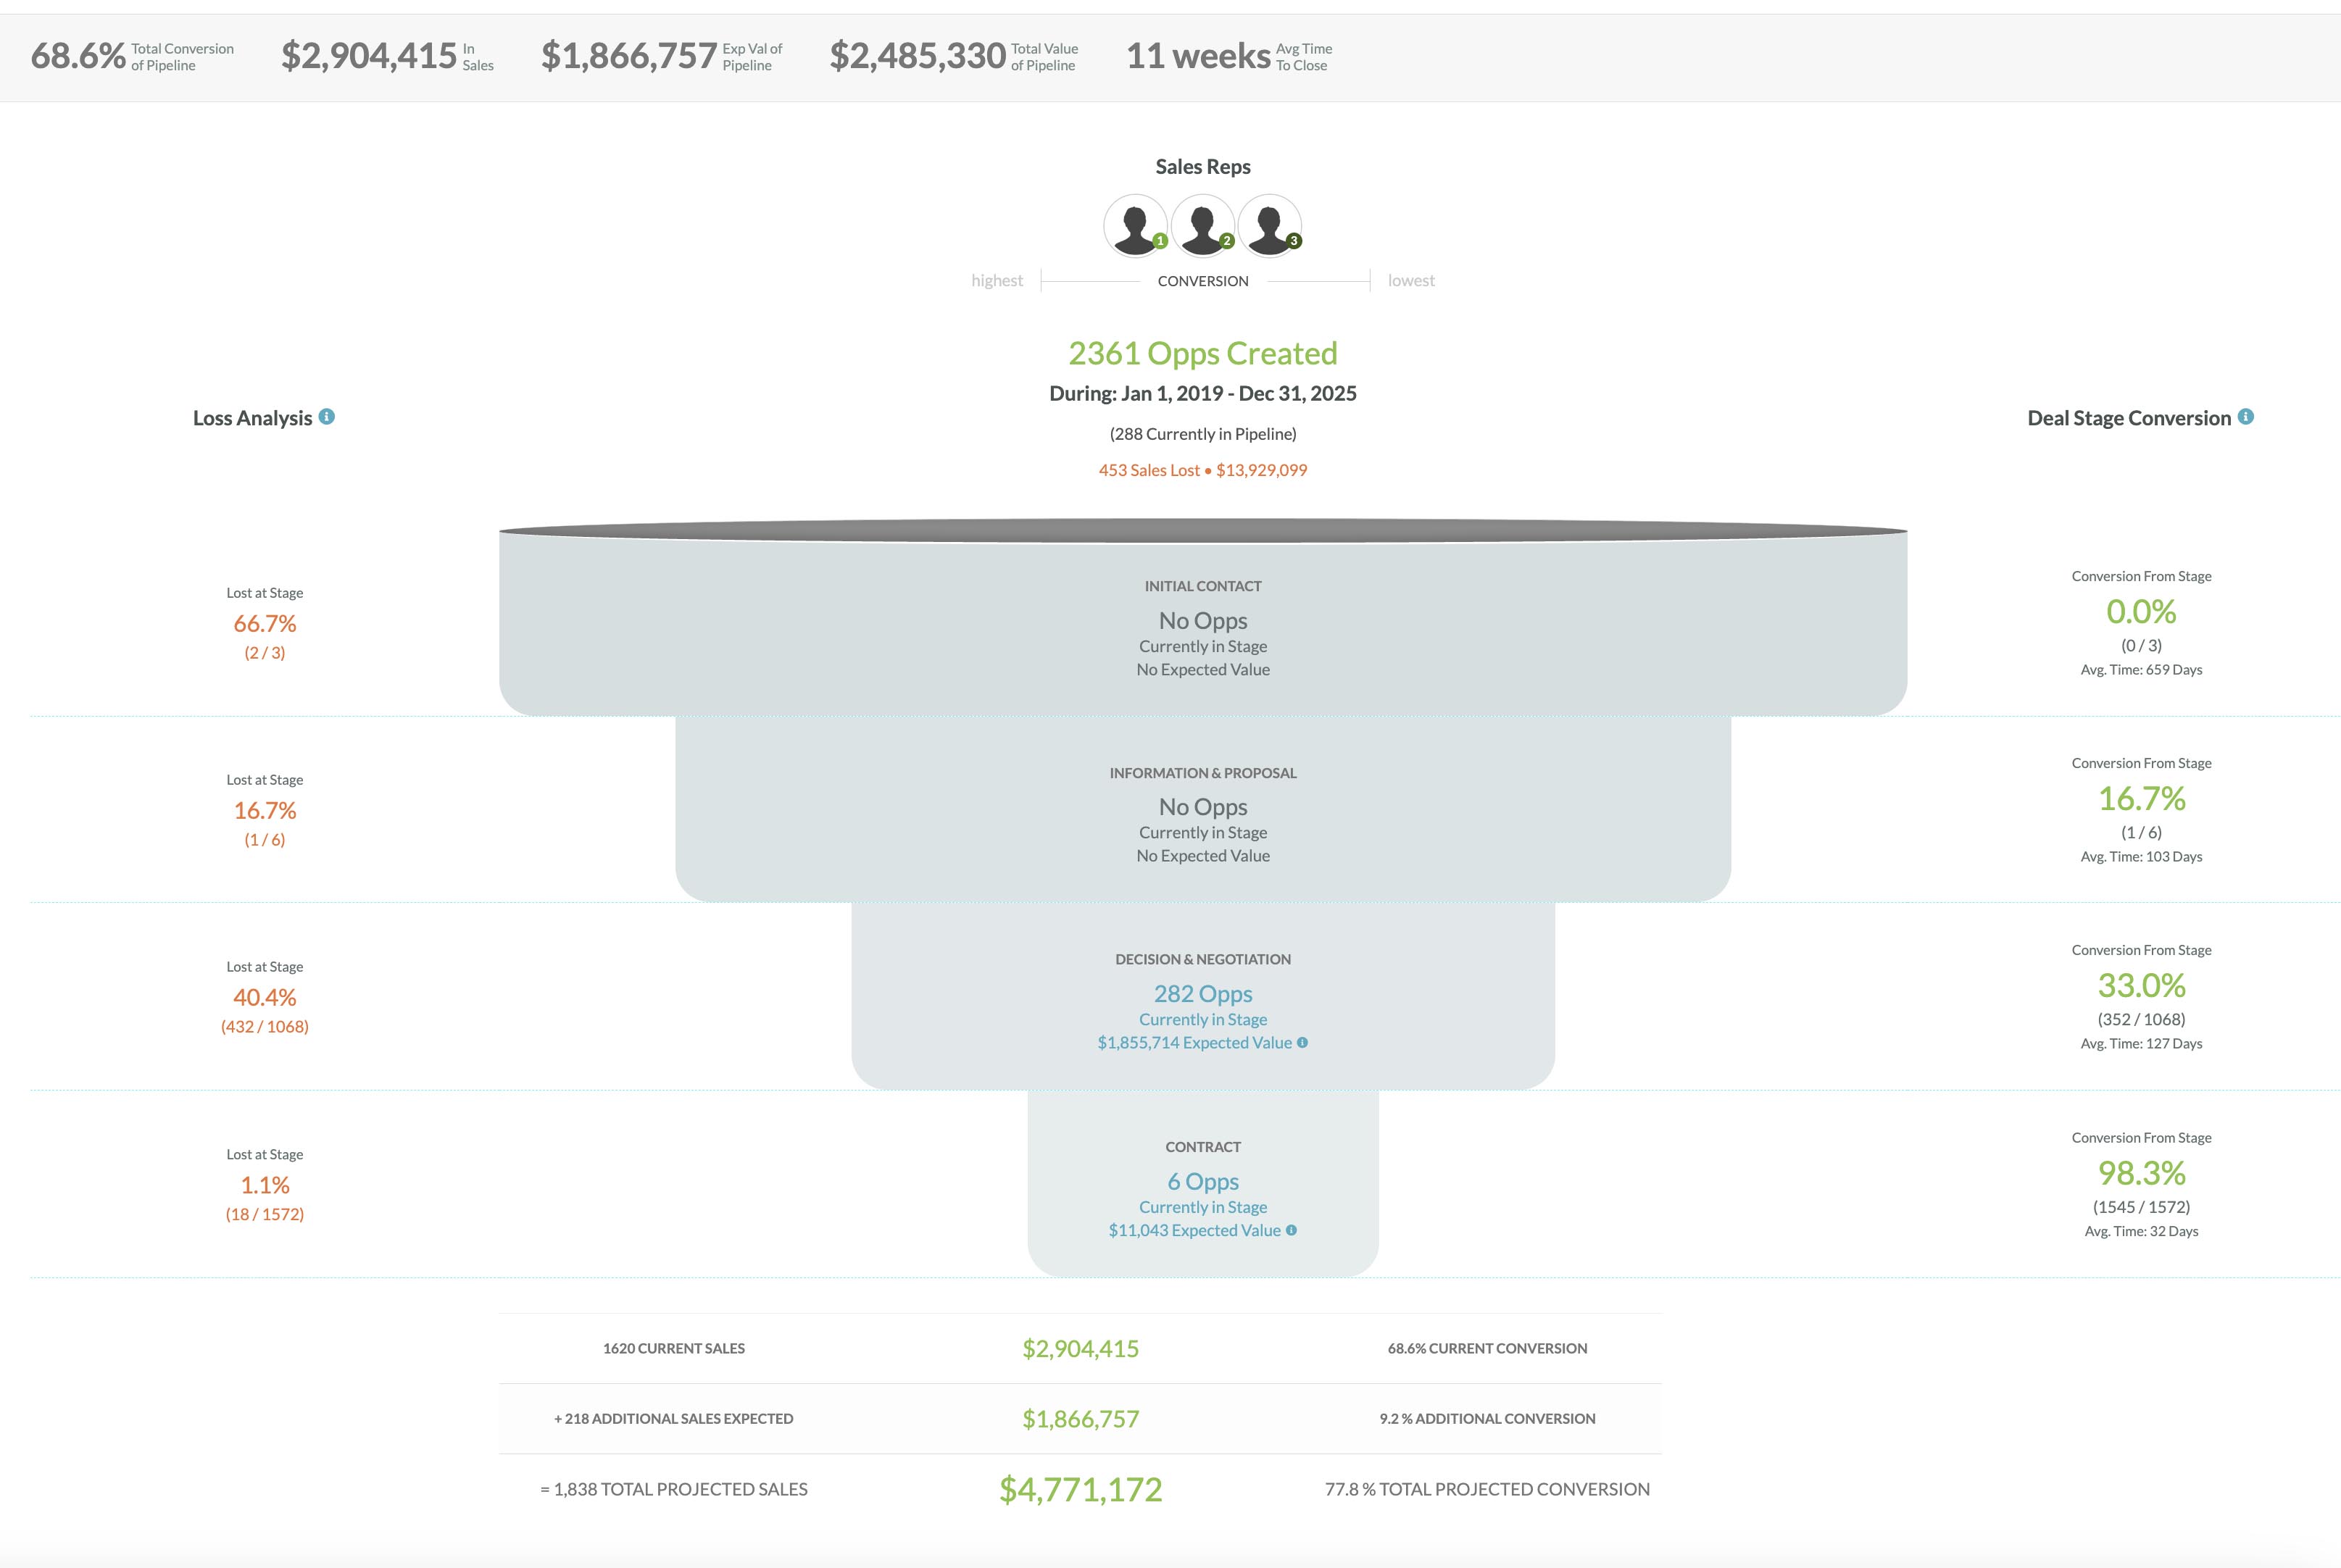Select the Initial Contact funnel stage
This screenshot has height=1568, width=2341.
pyautogui.click(x=1203, y=623)
